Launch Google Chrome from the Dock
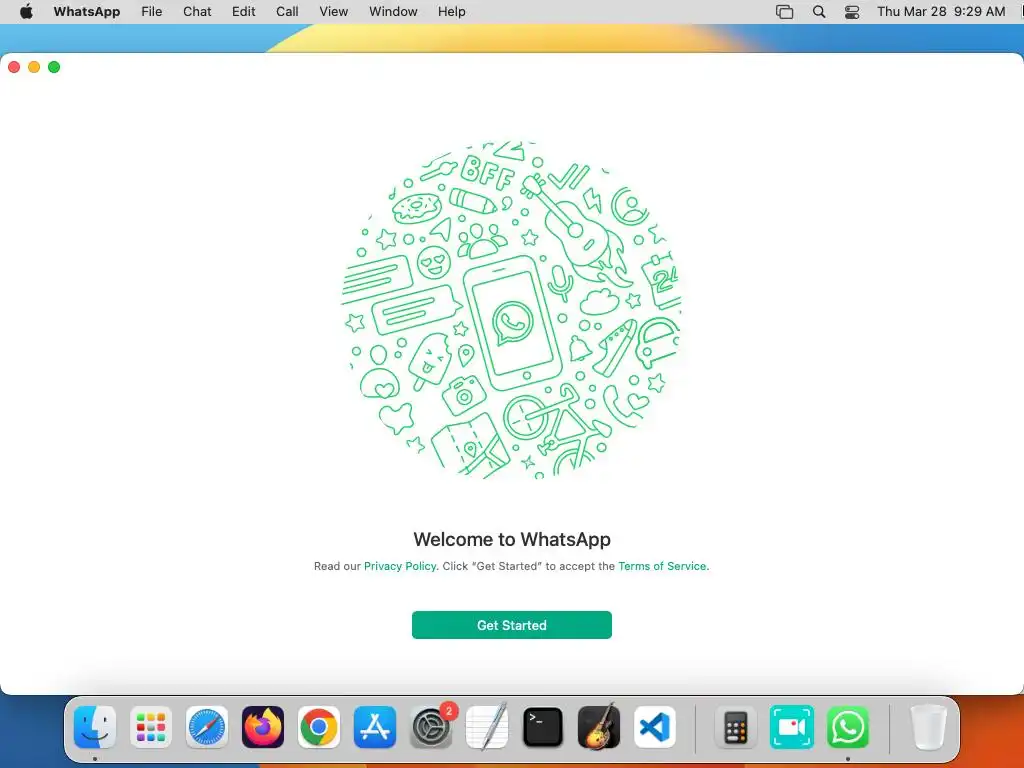1024x768 pixels. (x=319, y=727)
